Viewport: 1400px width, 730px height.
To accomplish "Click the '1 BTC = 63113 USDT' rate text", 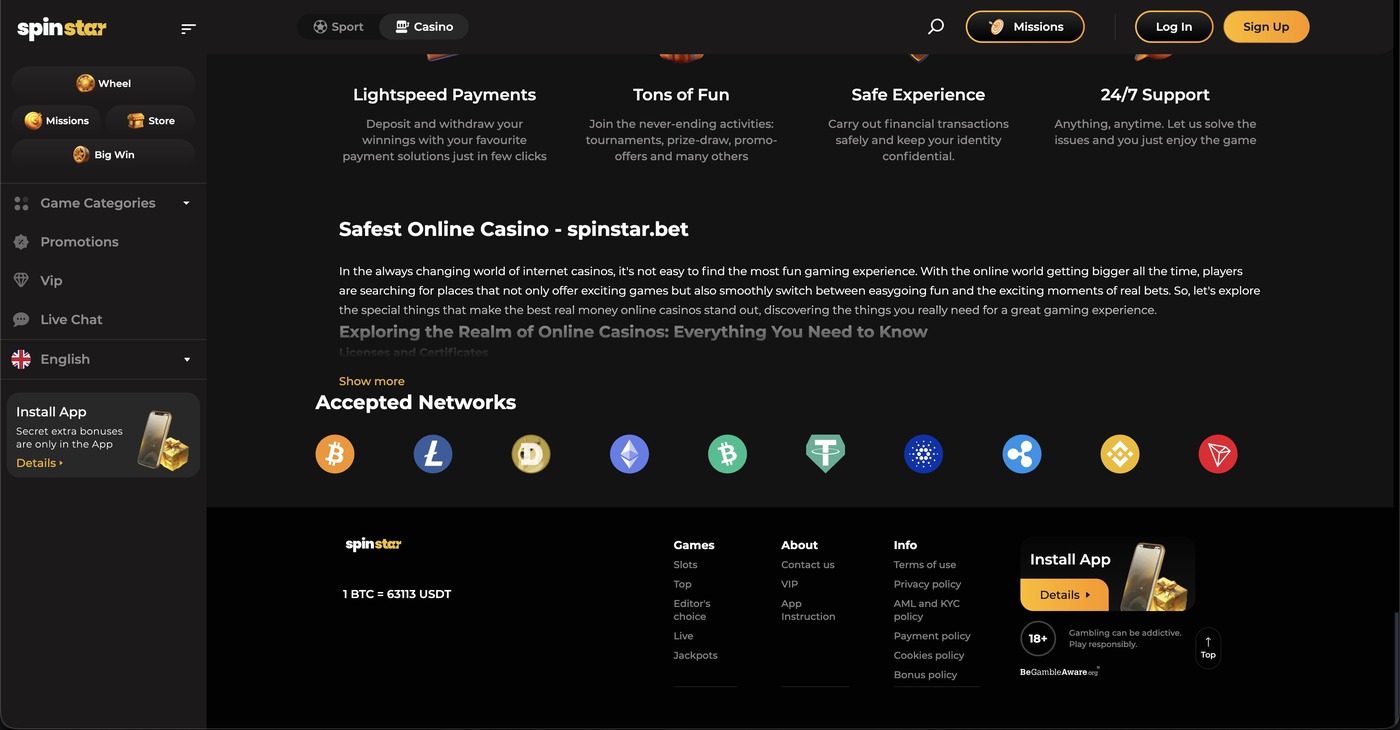I will [397, 594].
